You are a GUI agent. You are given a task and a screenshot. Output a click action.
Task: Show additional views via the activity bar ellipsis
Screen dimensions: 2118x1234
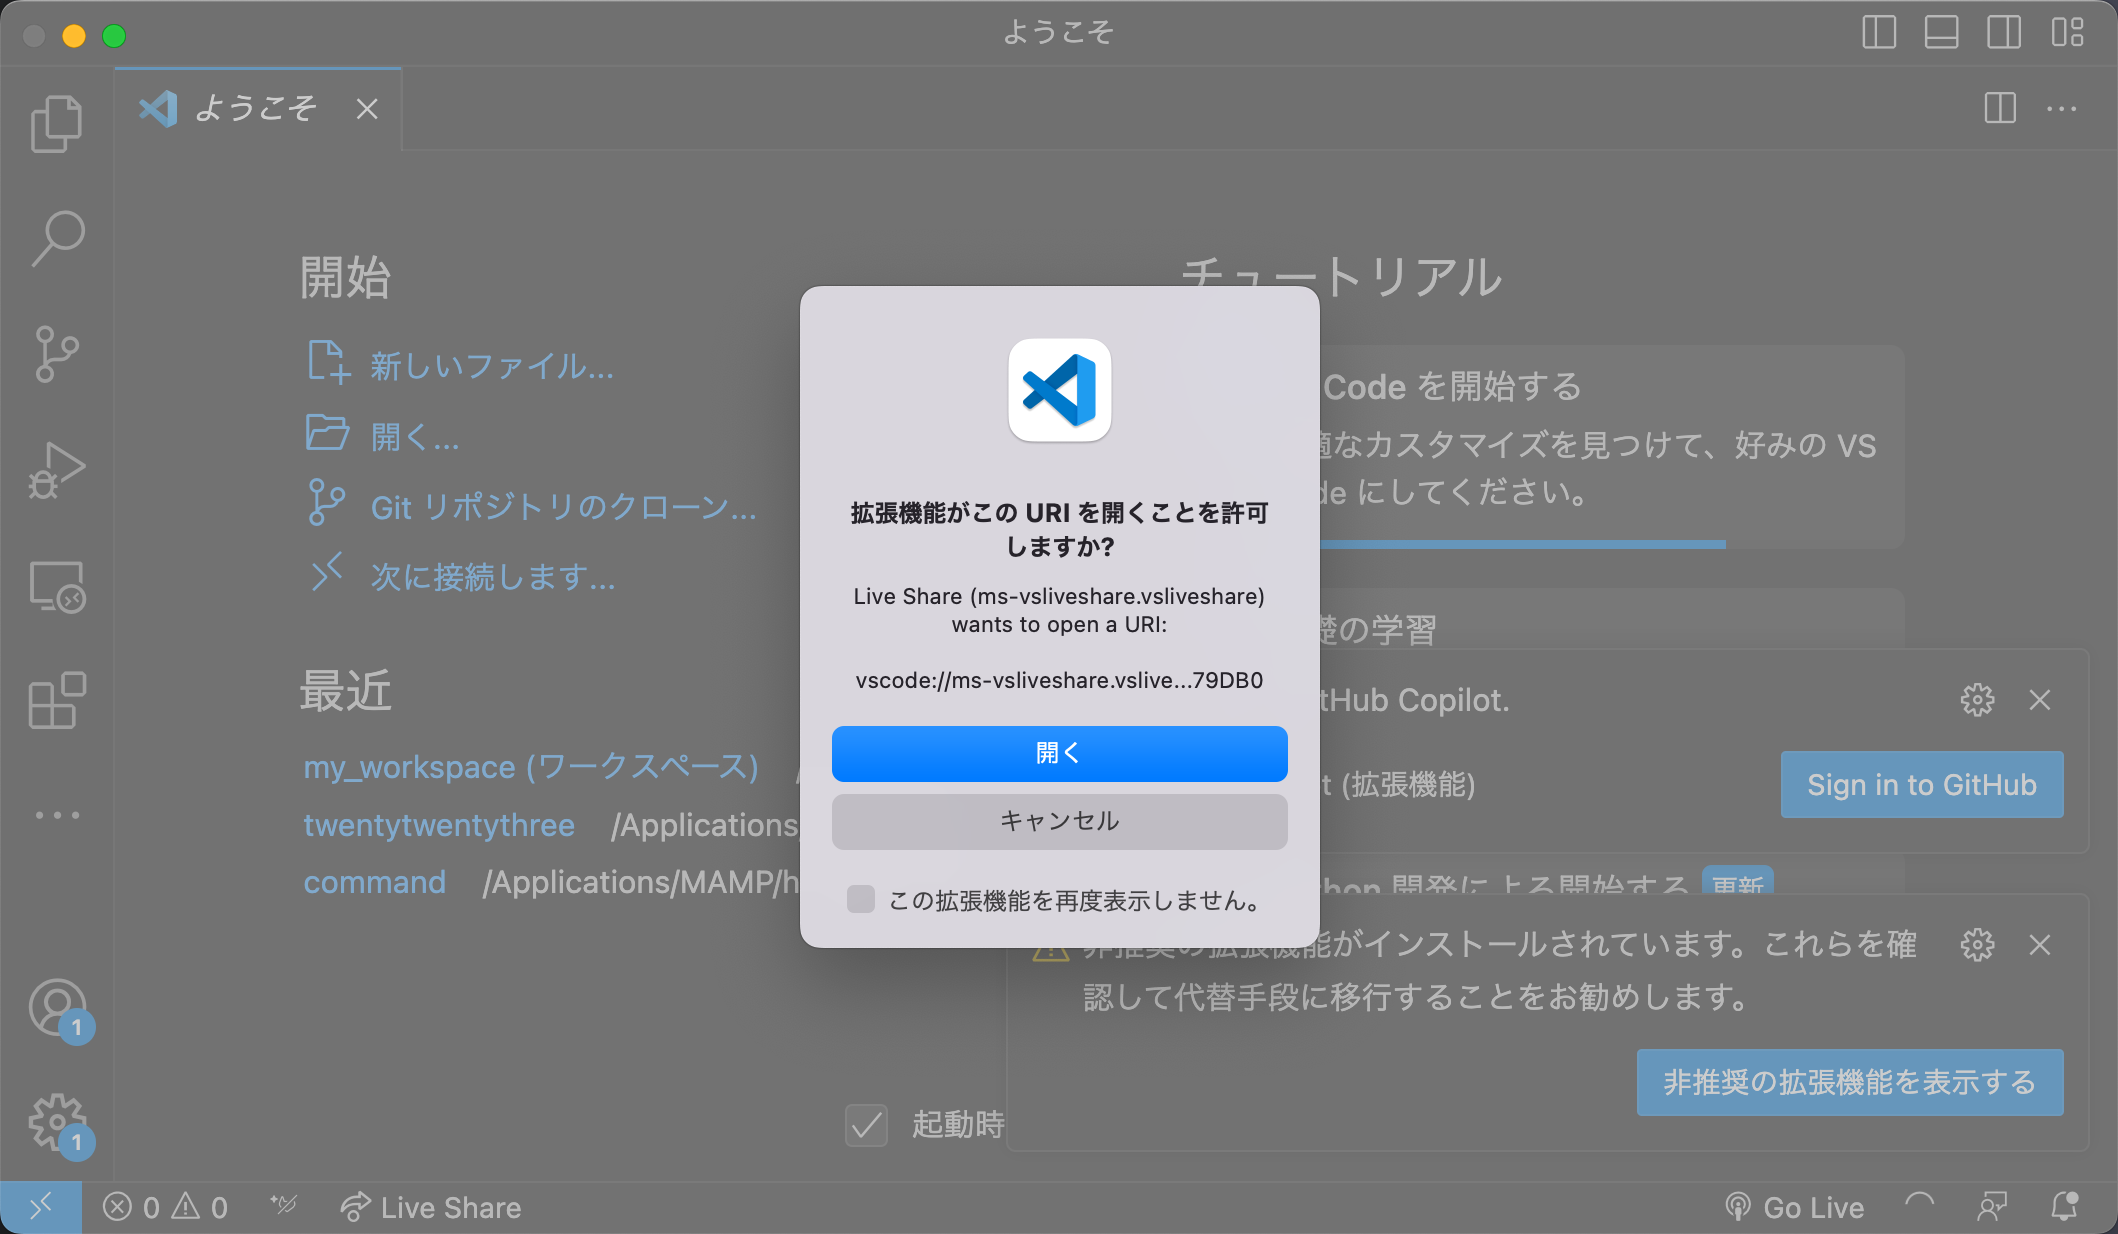[x=57, y=815]
